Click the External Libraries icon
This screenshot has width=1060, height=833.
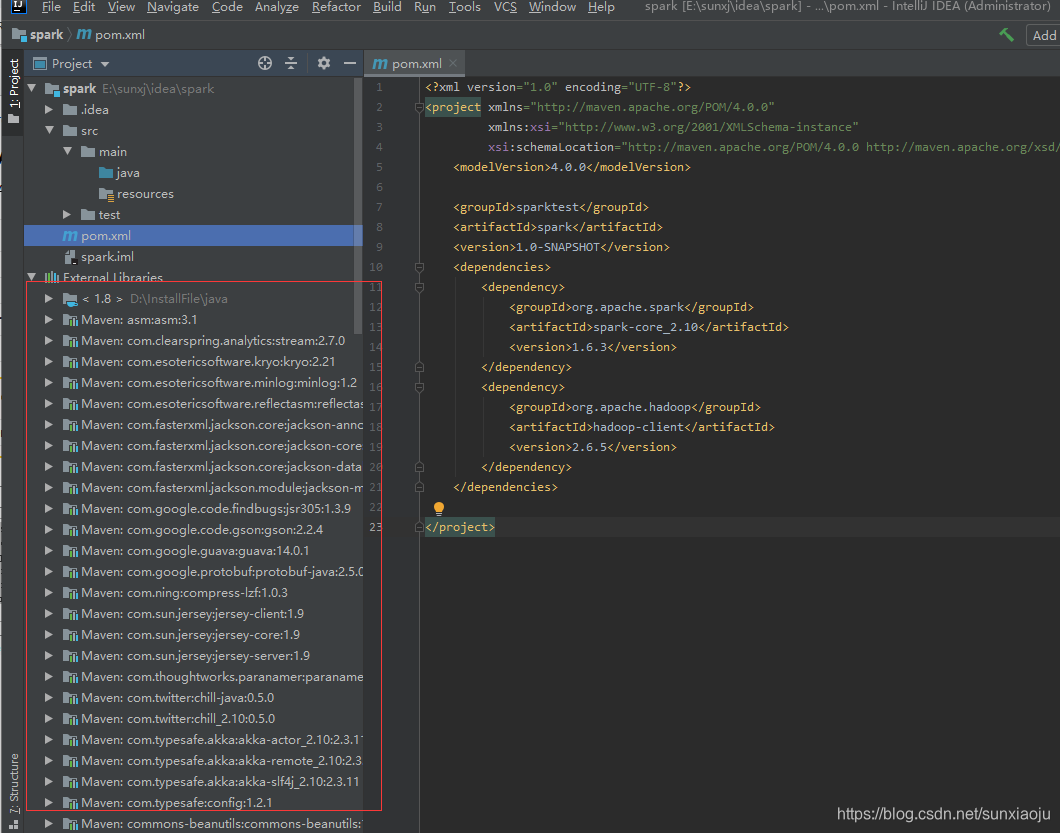52,277
